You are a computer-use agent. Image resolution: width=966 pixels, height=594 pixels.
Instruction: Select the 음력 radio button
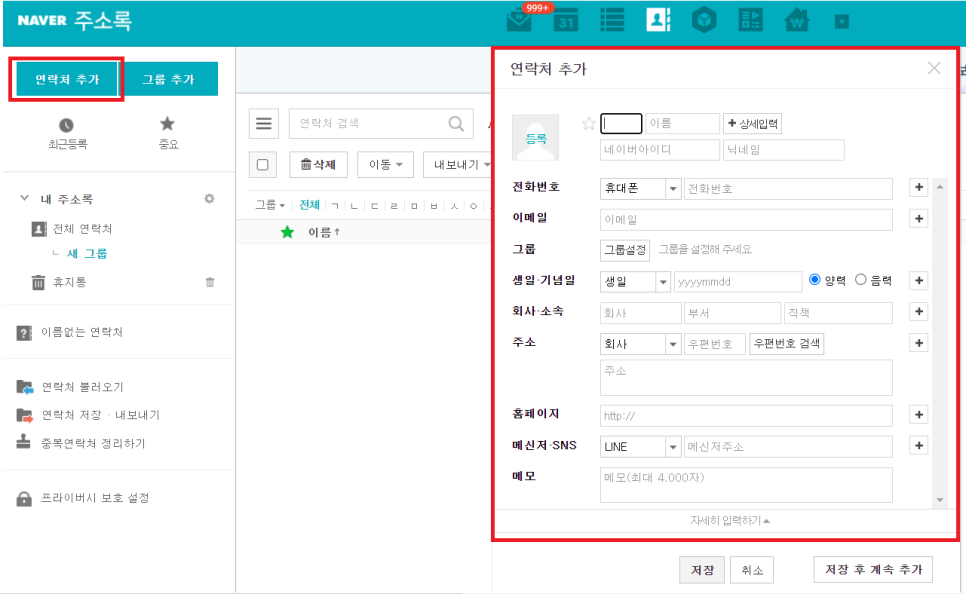(861, 280)
